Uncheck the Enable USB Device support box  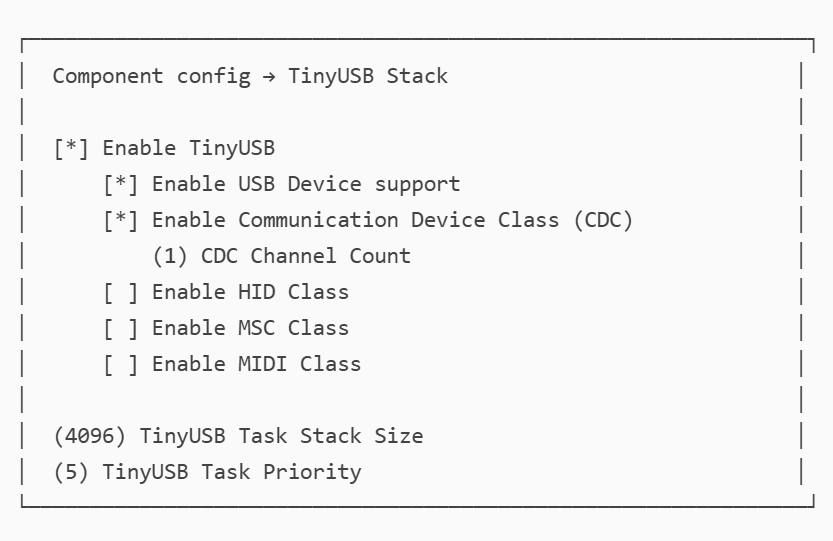coord(121,184)
